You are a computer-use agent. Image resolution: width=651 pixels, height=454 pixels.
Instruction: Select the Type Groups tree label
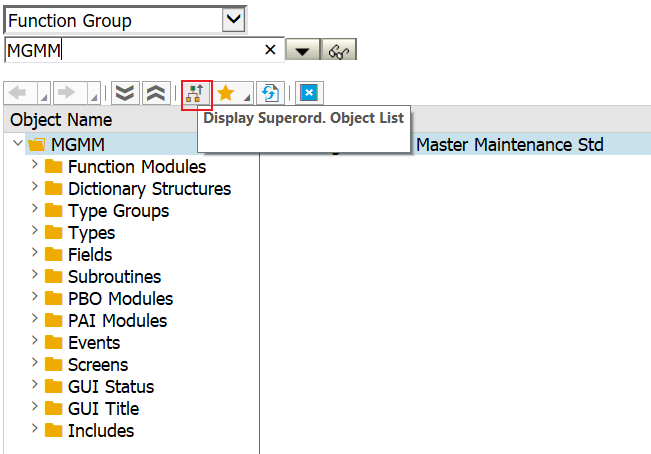(118, 211)
